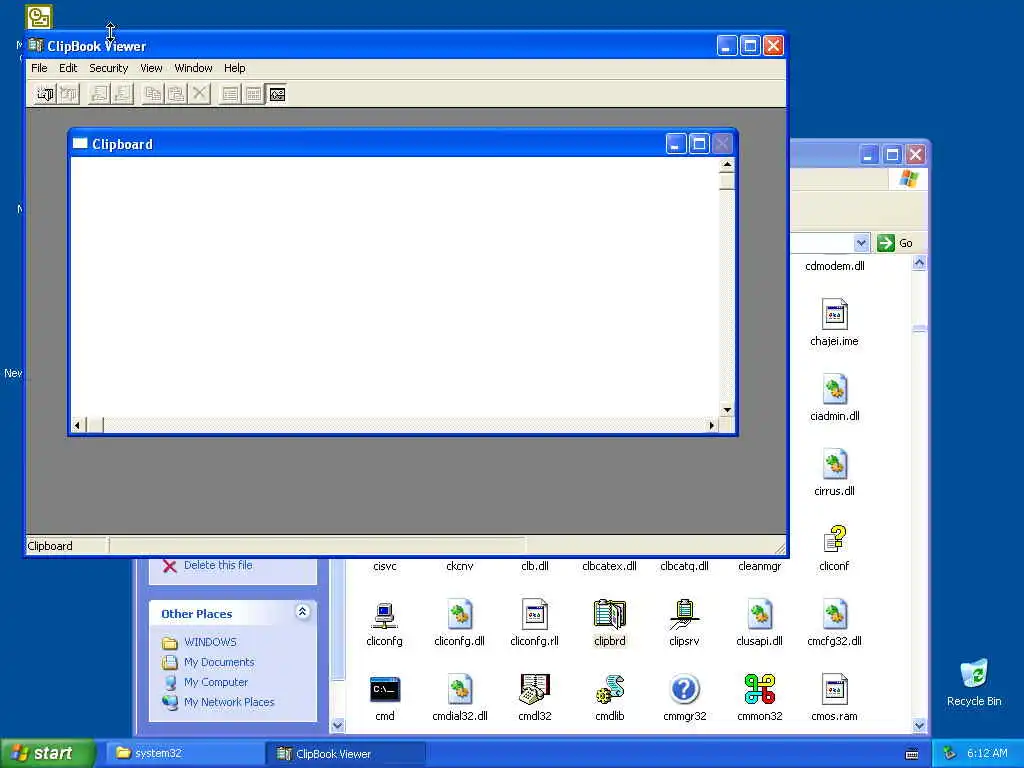Select the cmos.ram file icon
The width and height of the screenshot is (1024, 768).
(835, 690)
